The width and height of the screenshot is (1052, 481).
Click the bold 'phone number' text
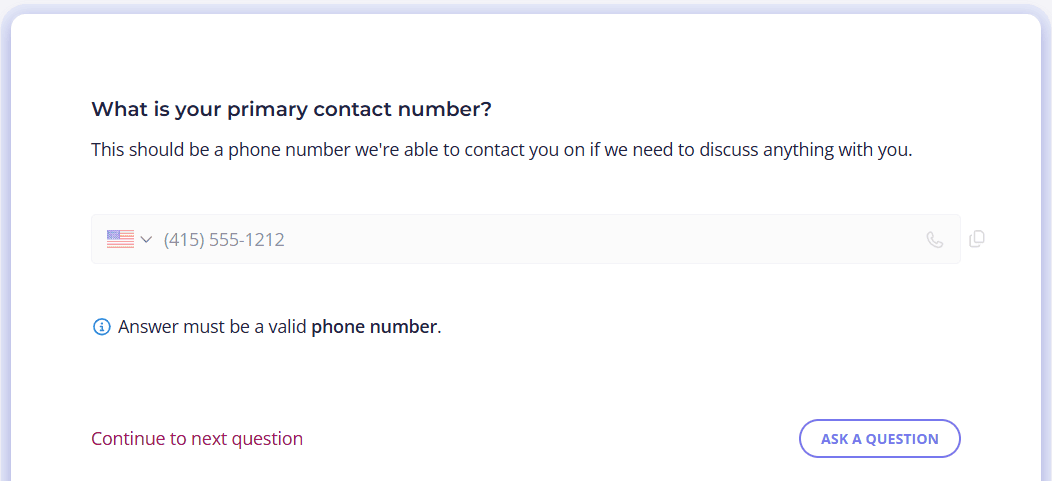[x=374, y=327]
